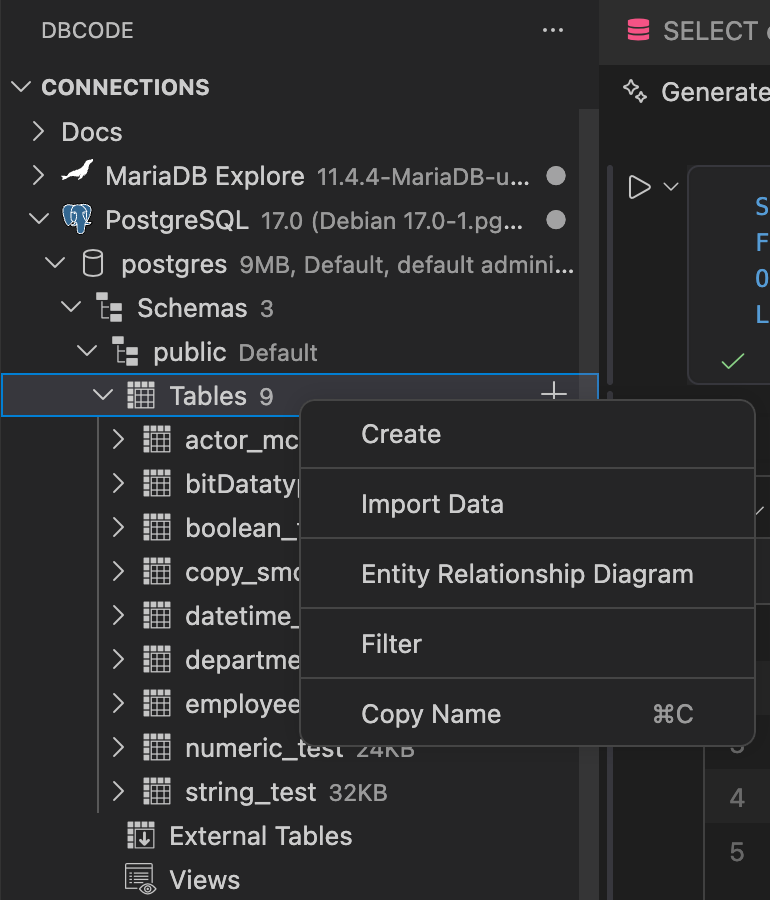
Task: Click the public schema icon
Action: coord(125,351)
